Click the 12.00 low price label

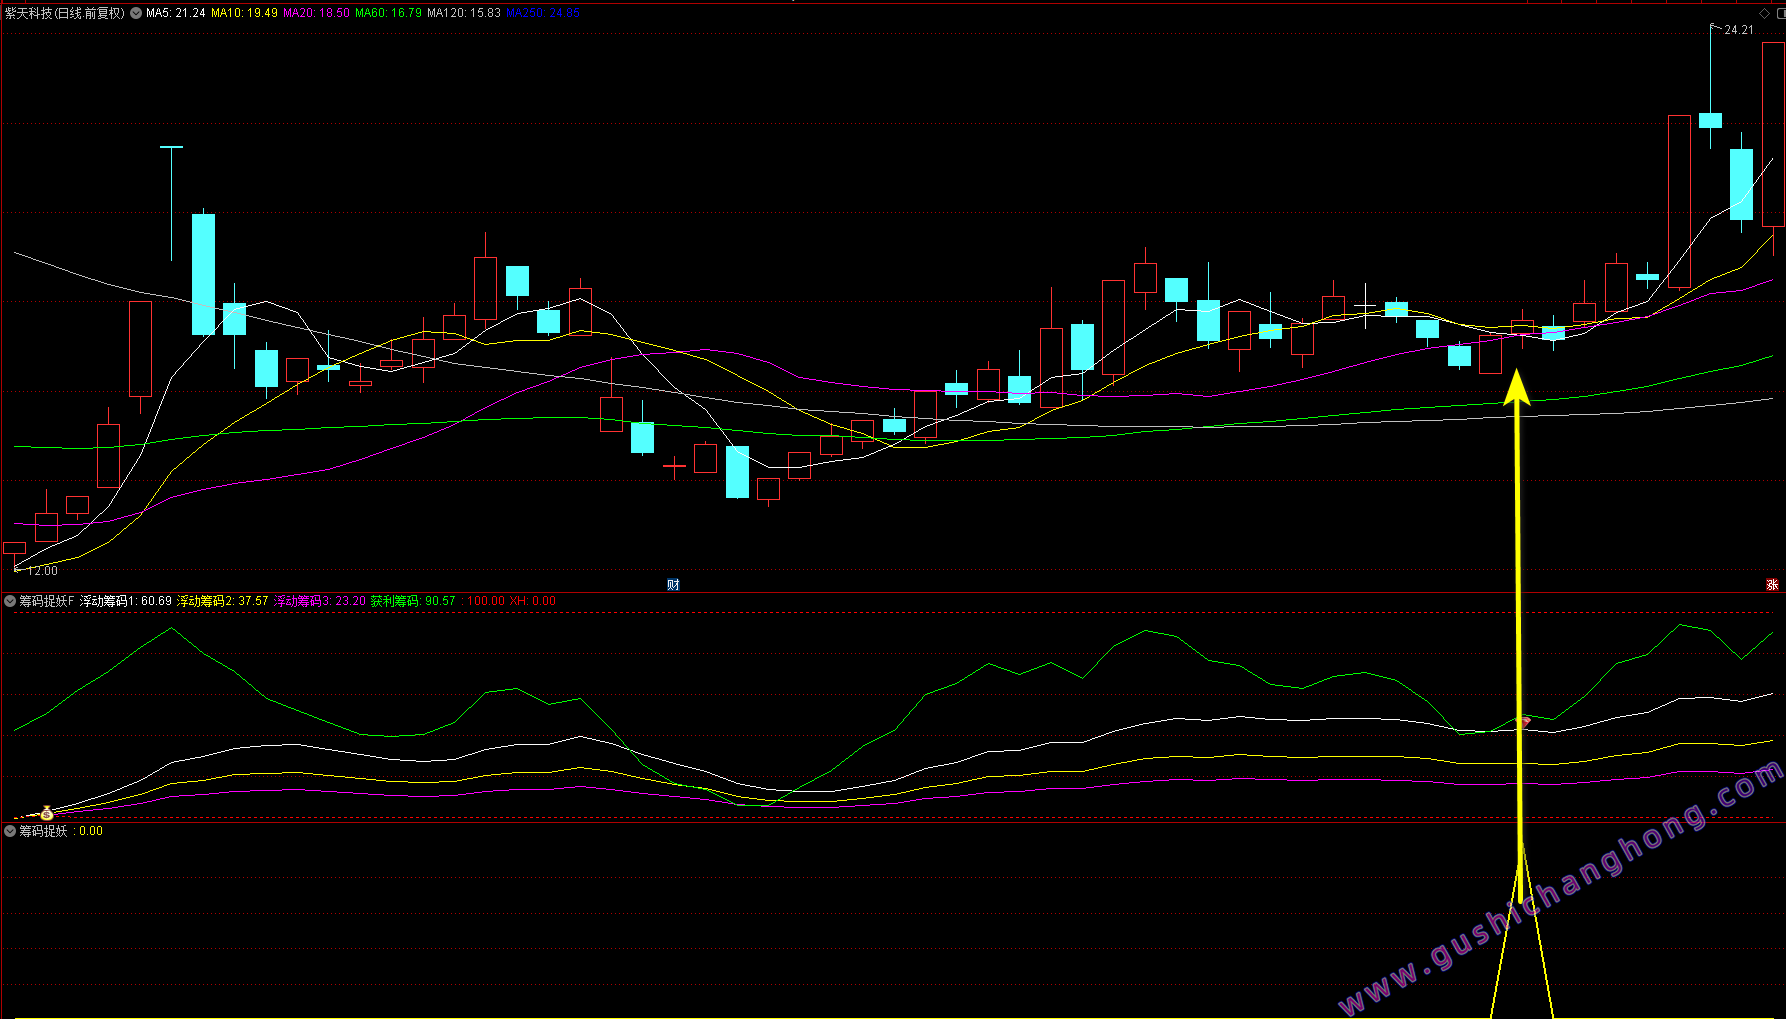[42, 571]
